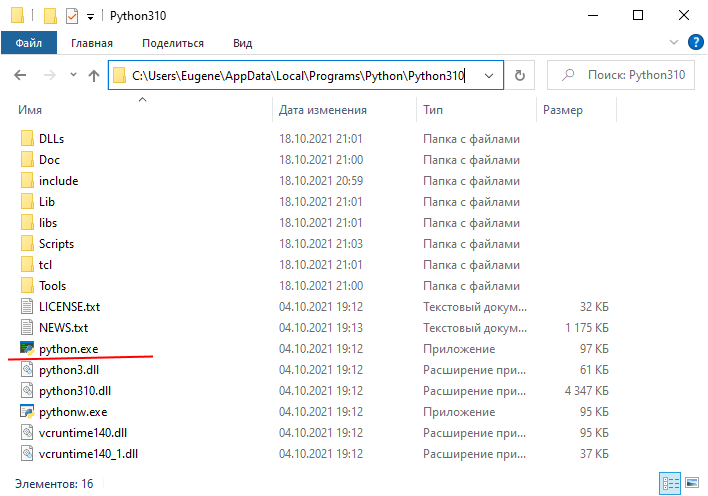Viewport: 708px width, 496px height.
Task: Click the pythonw.exe file name
Action: (73, 412)
